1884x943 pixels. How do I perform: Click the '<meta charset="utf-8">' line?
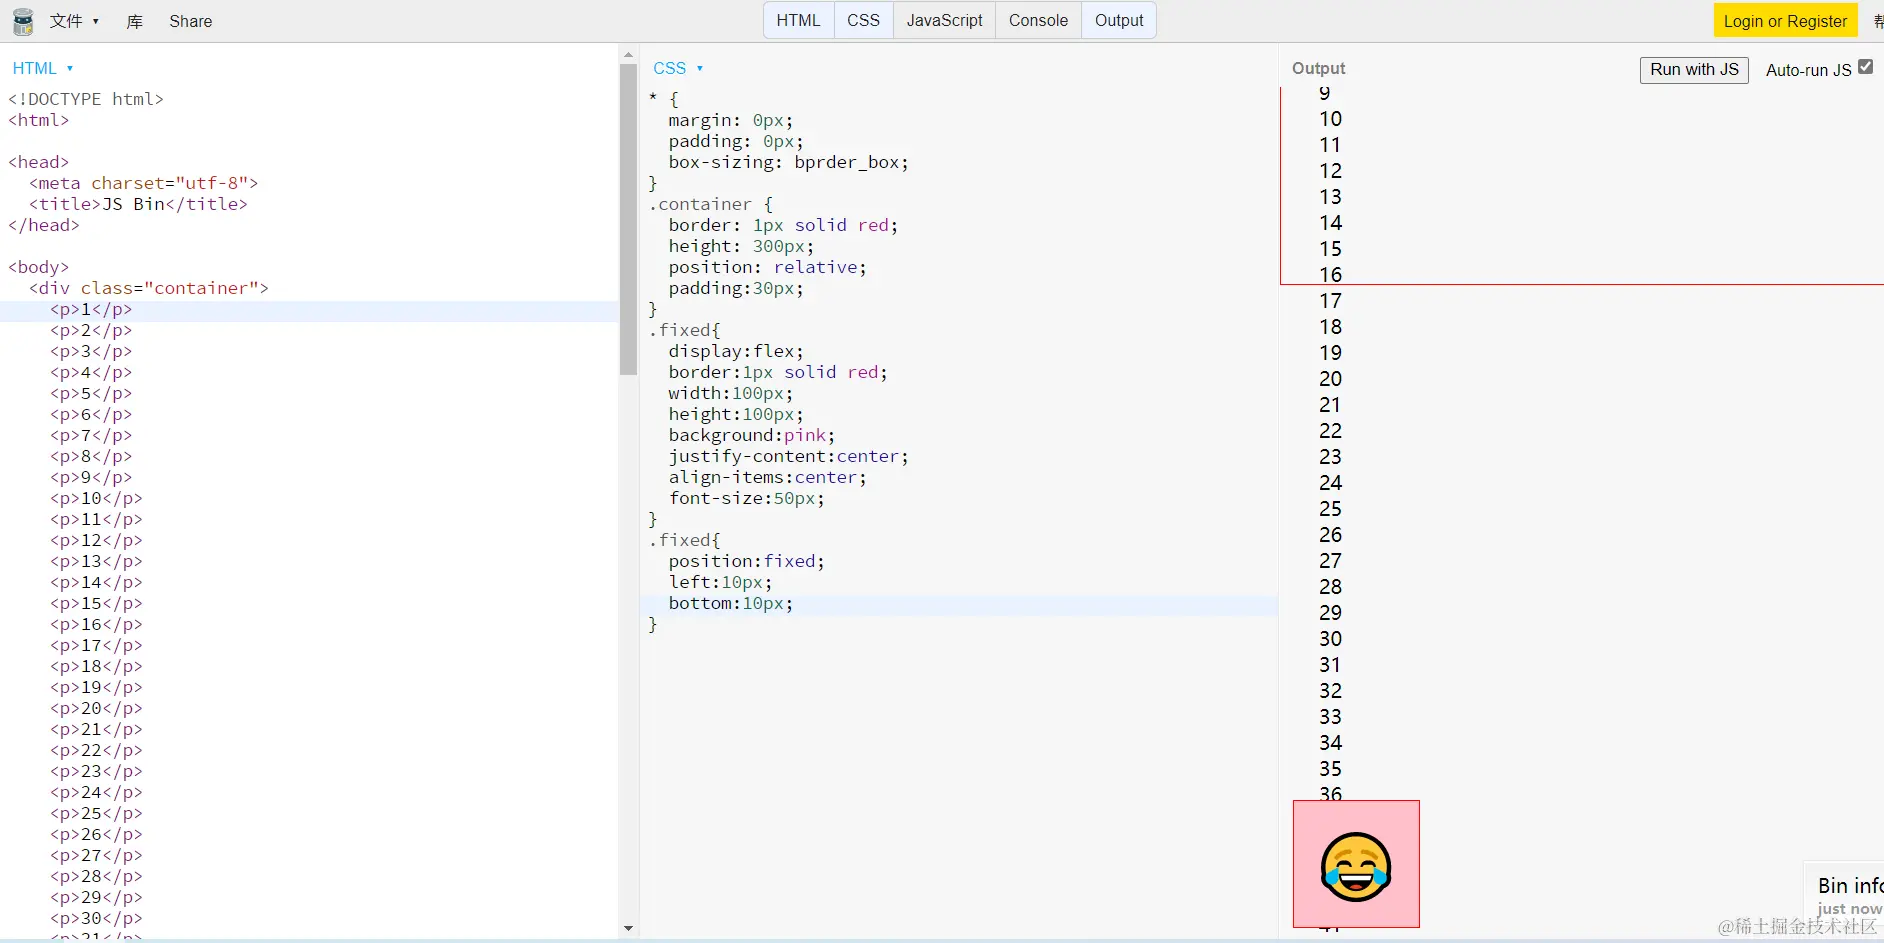click(x=144, y=184)
